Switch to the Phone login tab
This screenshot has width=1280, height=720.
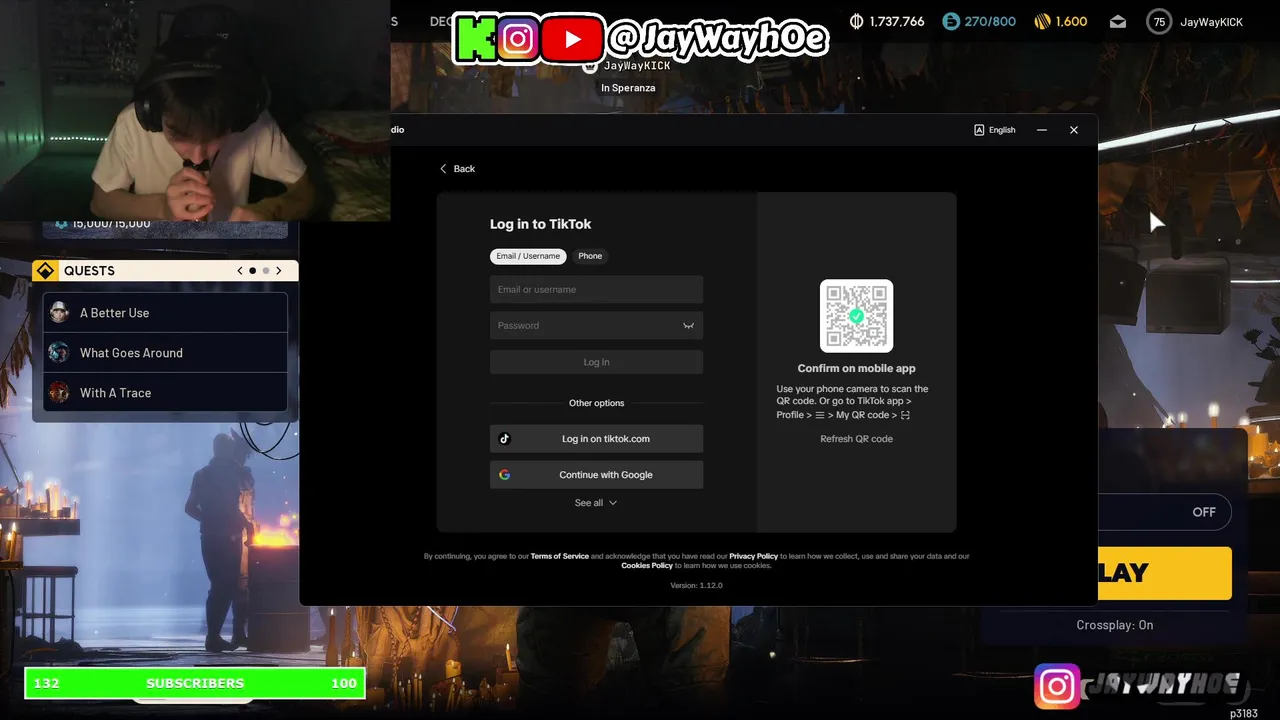(x=590, y=256)
